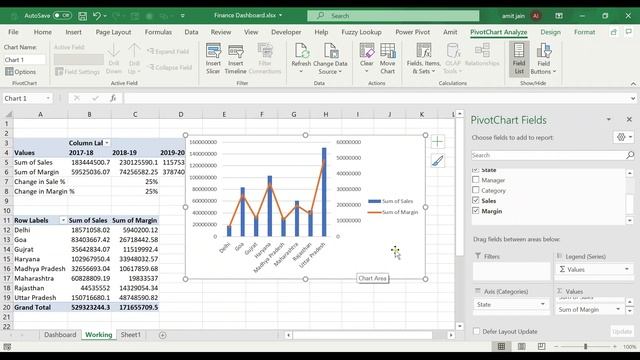Click the title bar Search box
The image size is (640, 360).
[393, 16]
